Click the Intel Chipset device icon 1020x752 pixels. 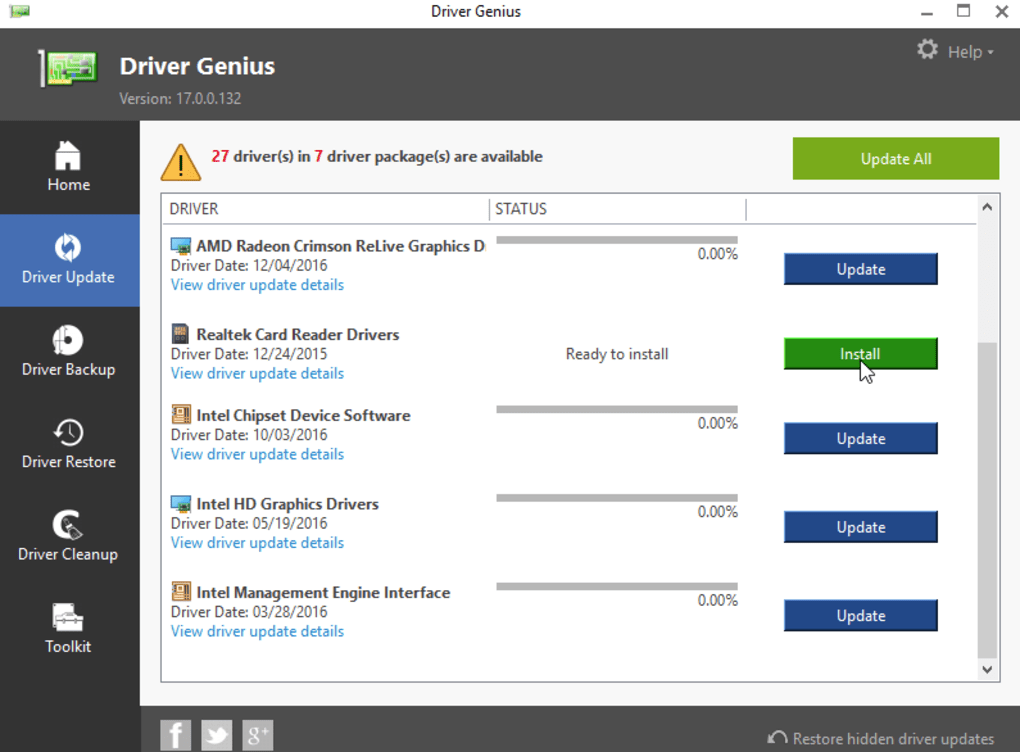point(181,414)
